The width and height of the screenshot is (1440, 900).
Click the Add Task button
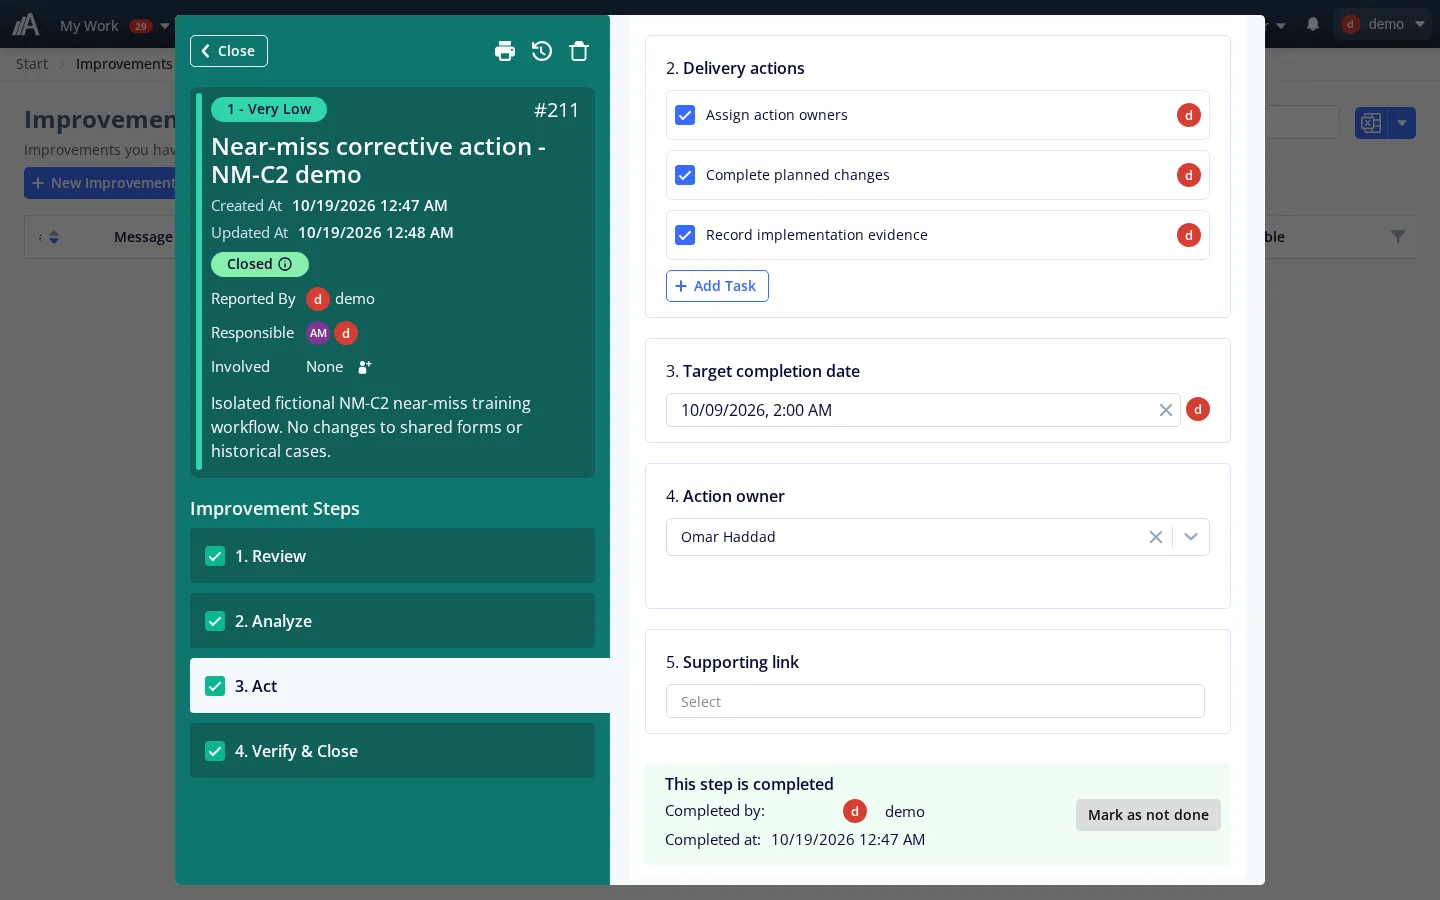click(717, 286)
